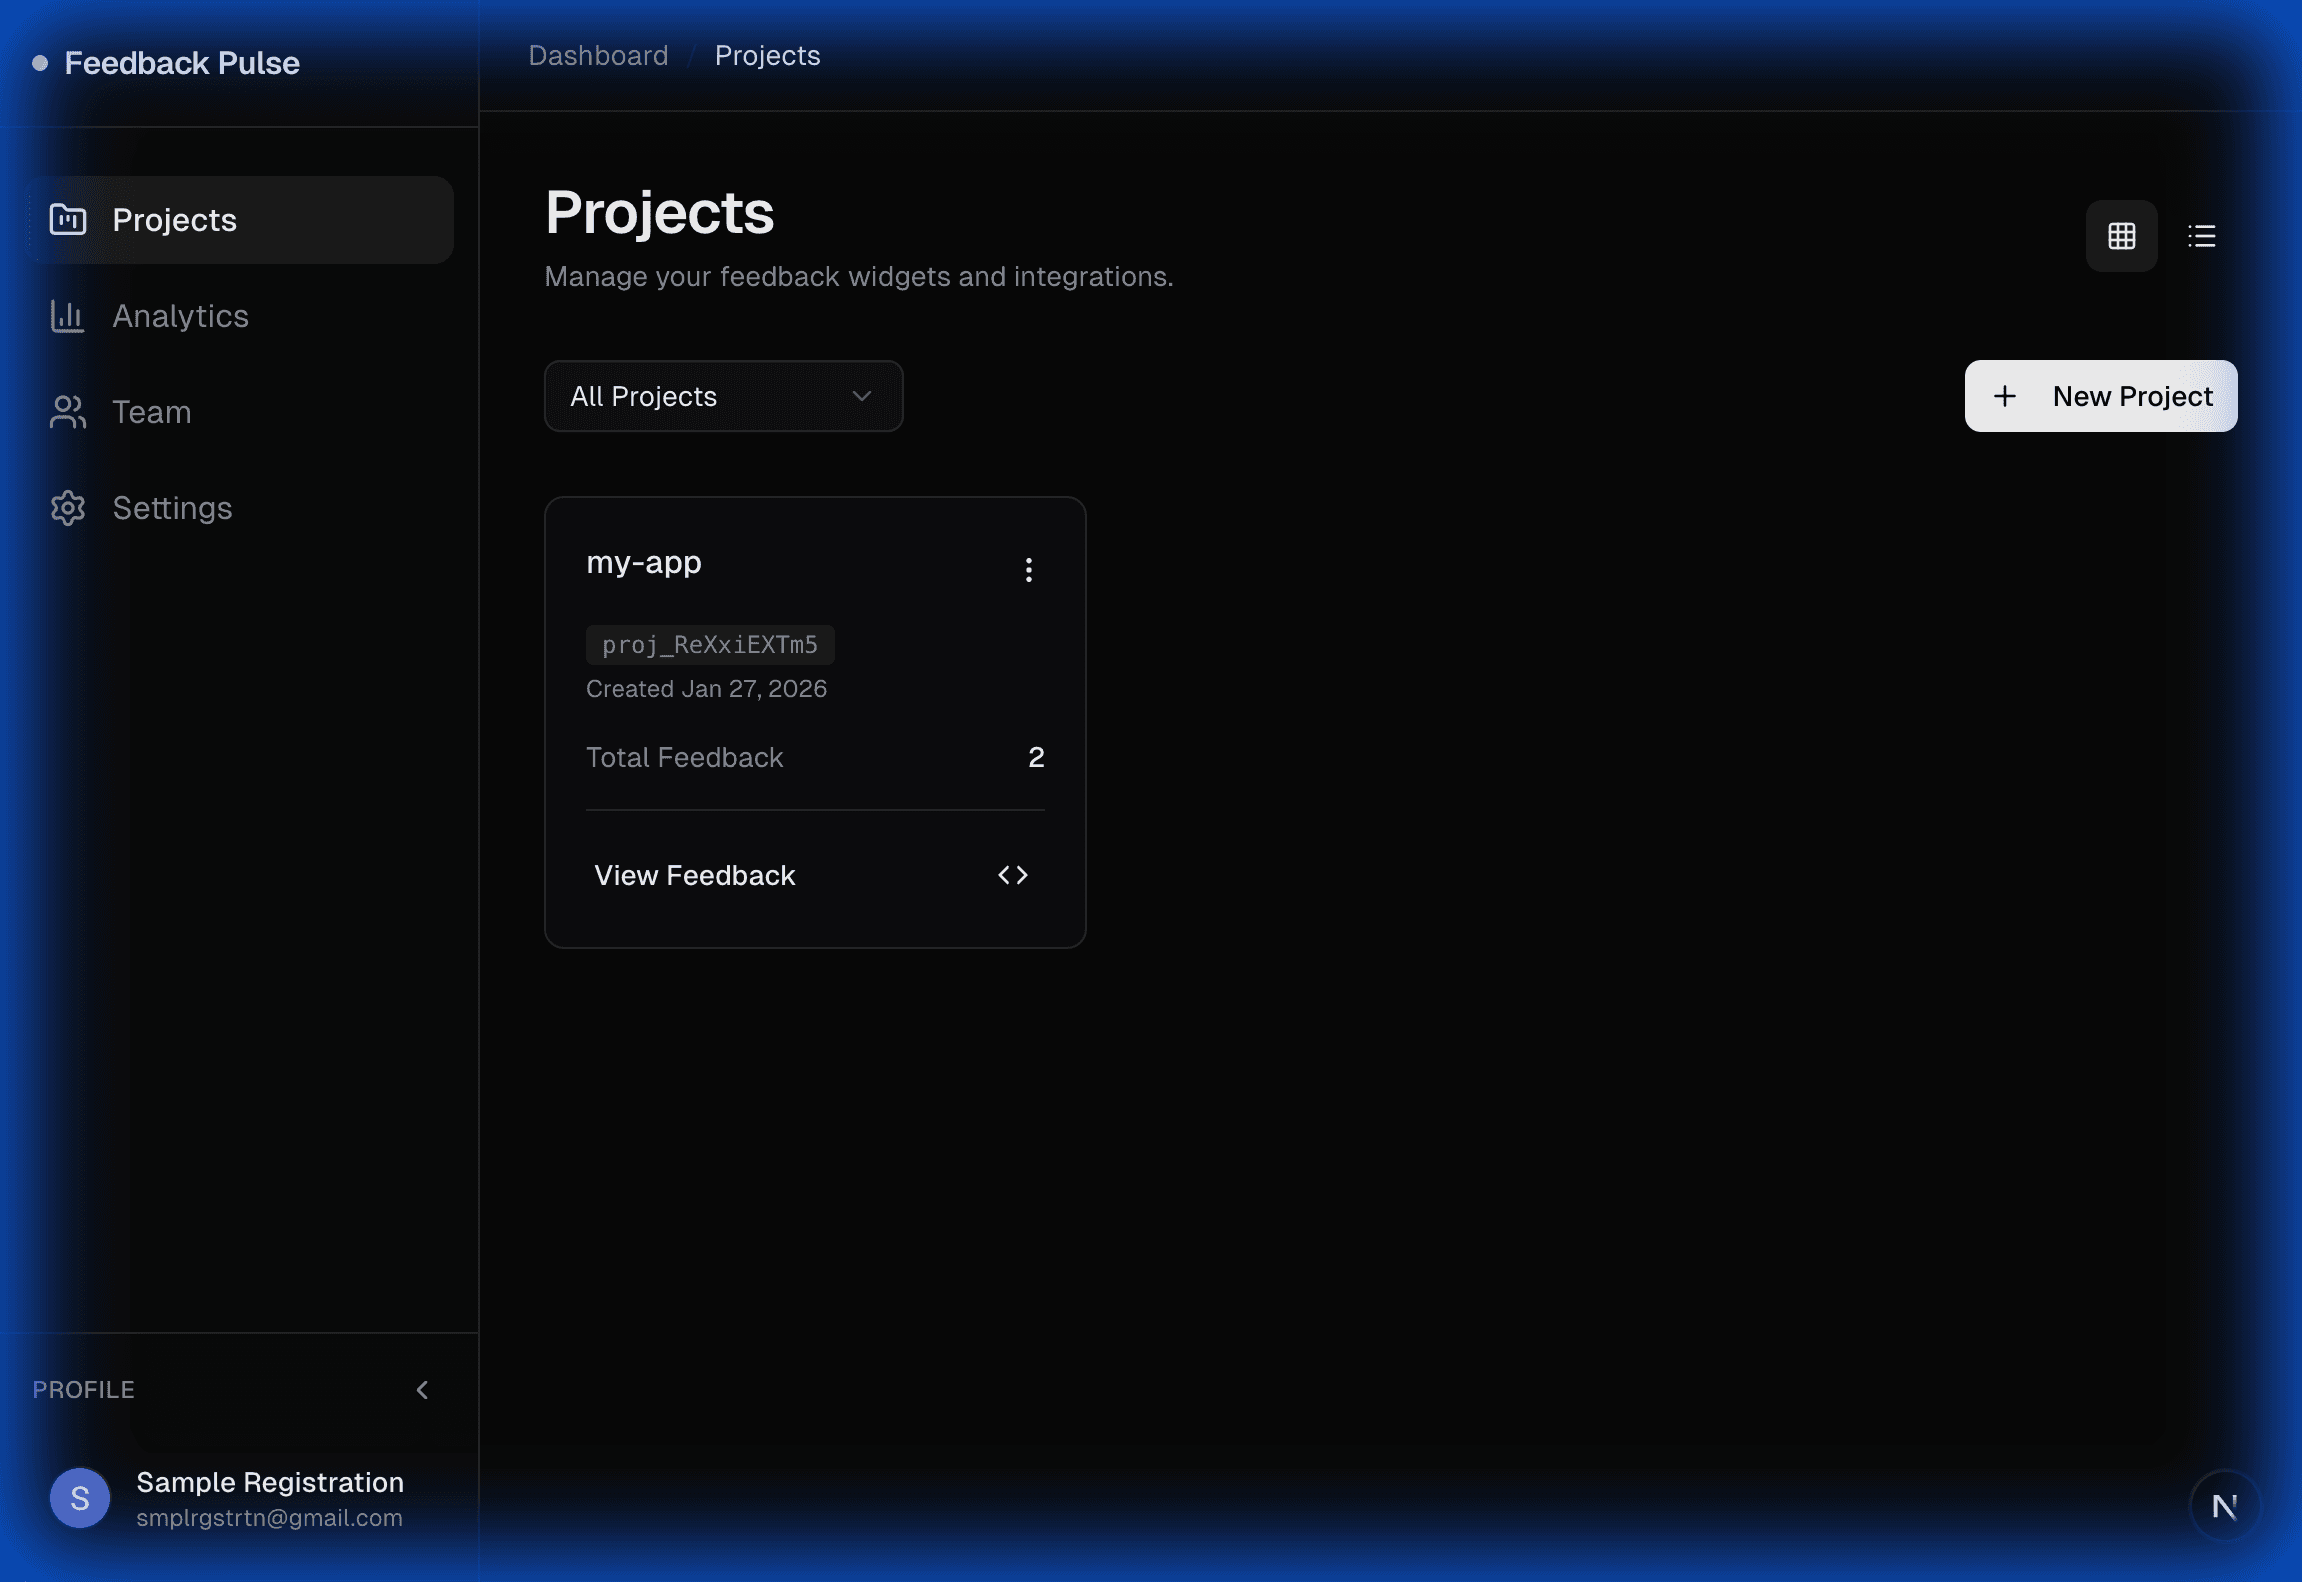Expand the All Projects filter dropdown
2302x1582 pixels.
(722, 396)
